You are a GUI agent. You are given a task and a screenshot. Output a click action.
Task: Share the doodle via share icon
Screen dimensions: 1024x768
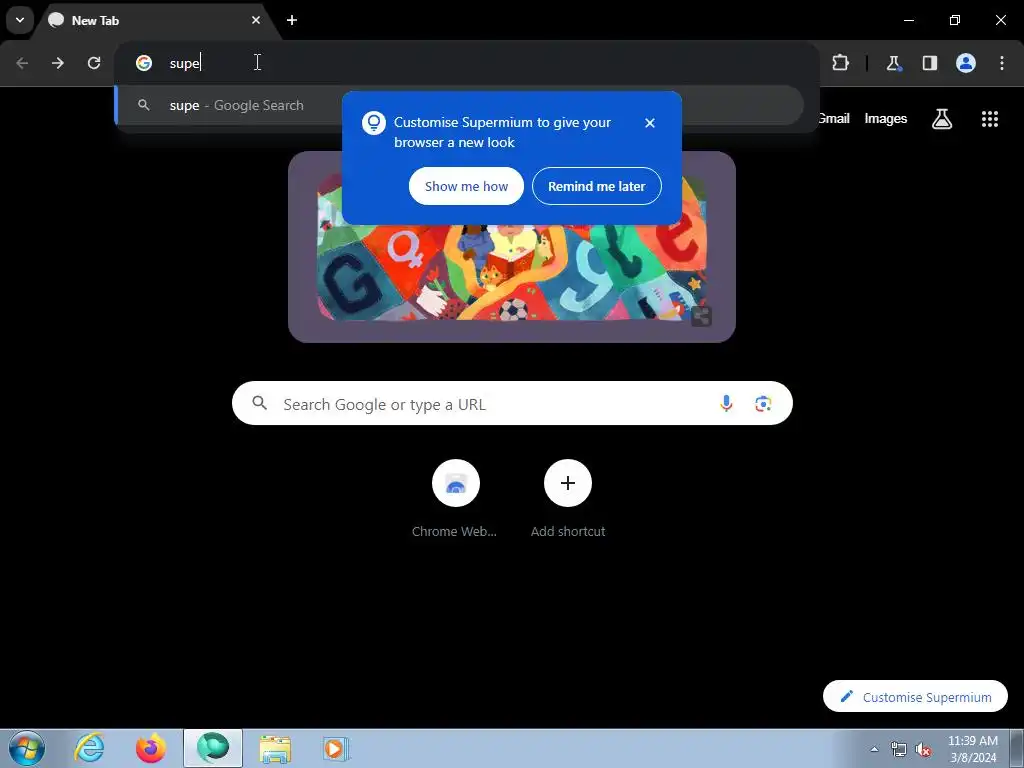[701, 317]
